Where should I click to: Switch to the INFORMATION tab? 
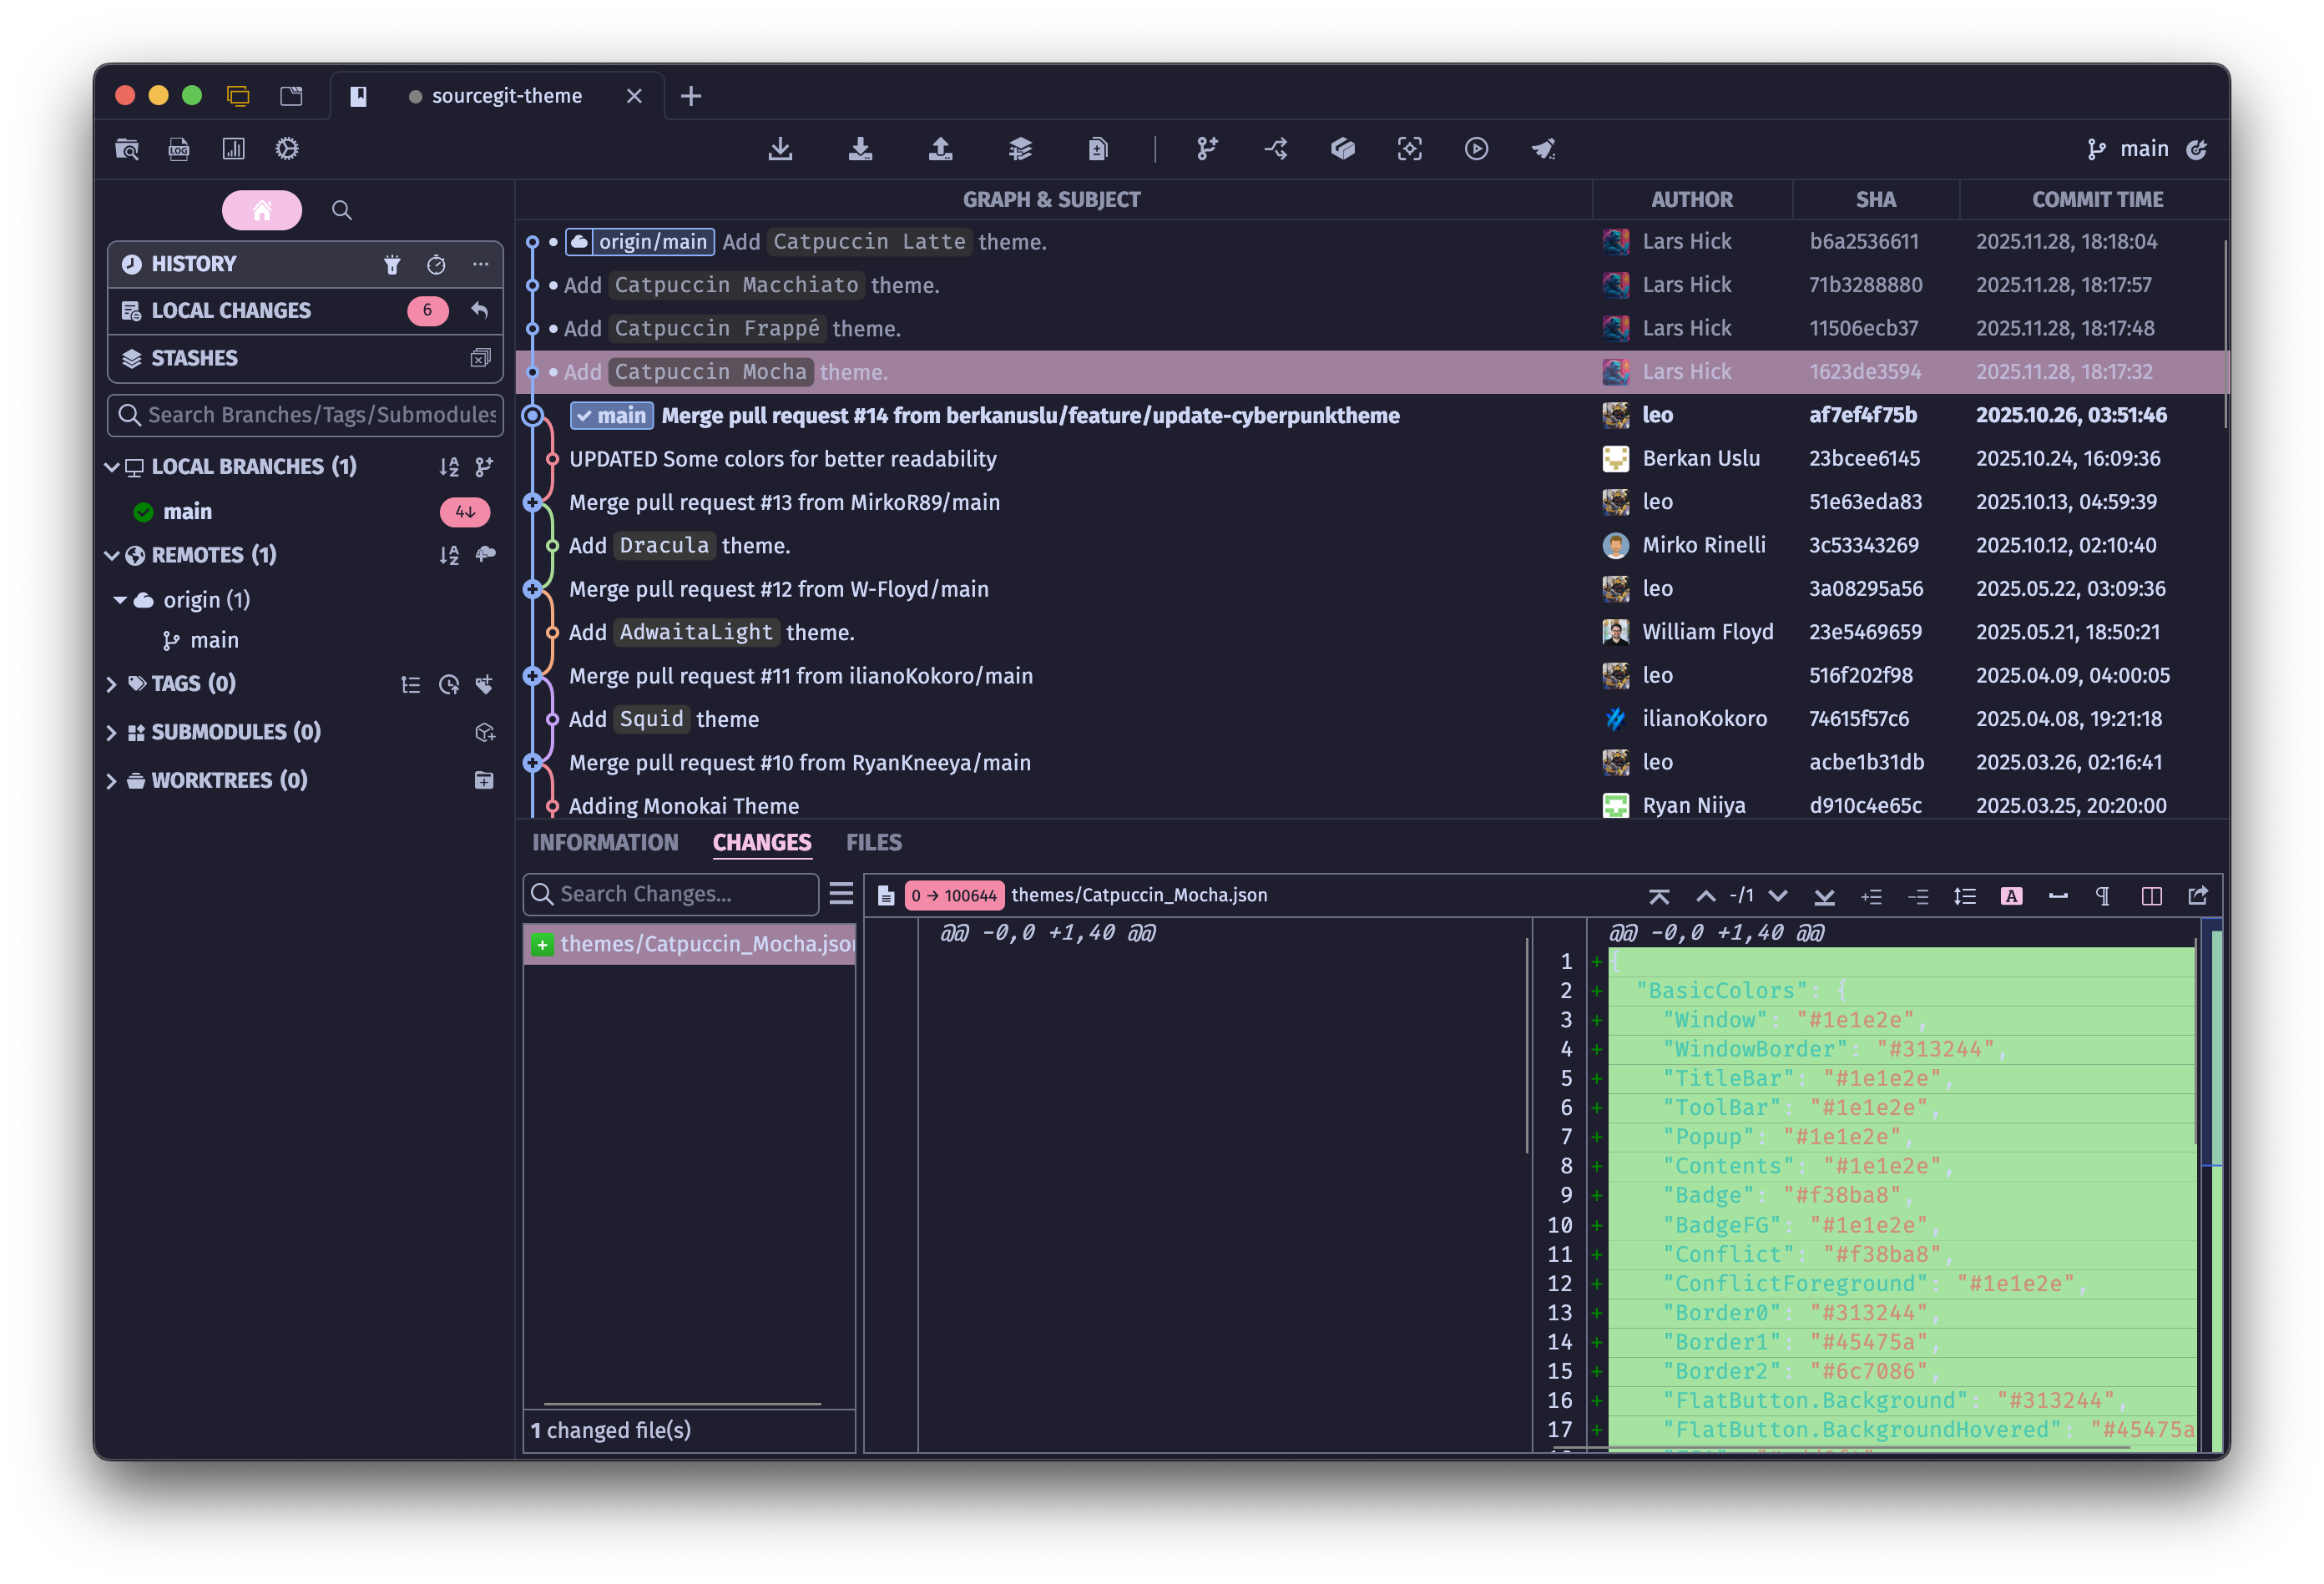[604, 842]
